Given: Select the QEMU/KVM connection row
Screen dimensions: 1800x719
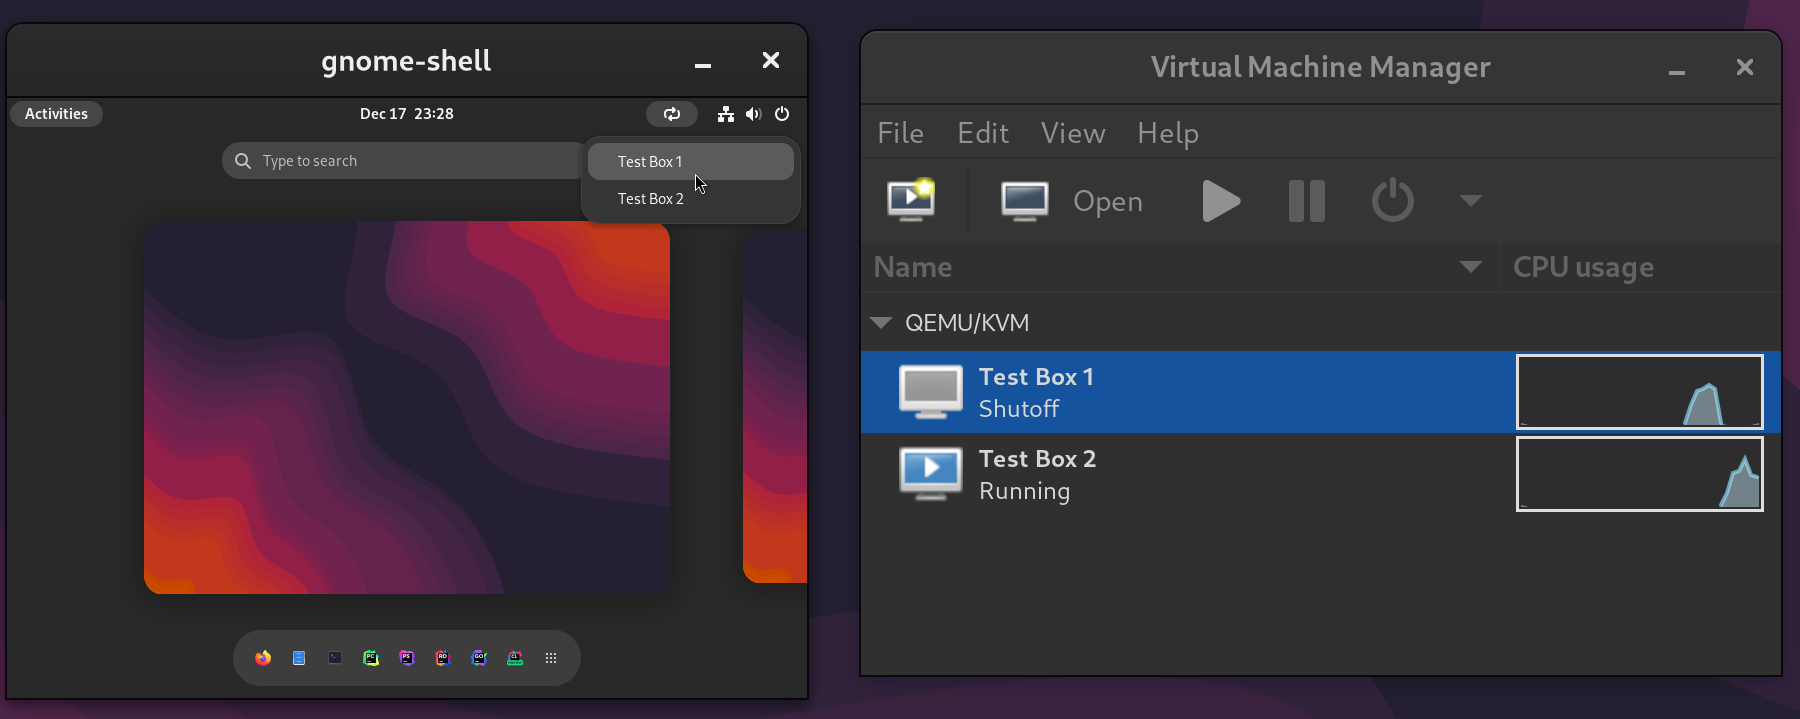Looking at the screenshot, I should (x=1321, y=322).
